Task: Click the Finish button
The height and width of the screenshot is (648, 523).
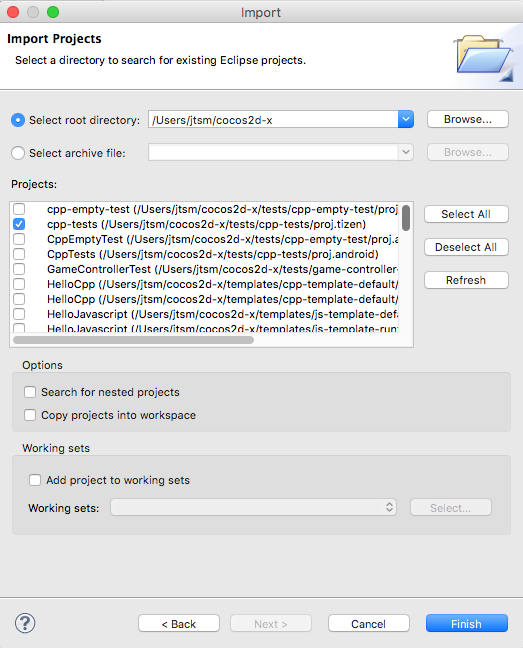Action: pyautogui.click(x=467, y=623)
